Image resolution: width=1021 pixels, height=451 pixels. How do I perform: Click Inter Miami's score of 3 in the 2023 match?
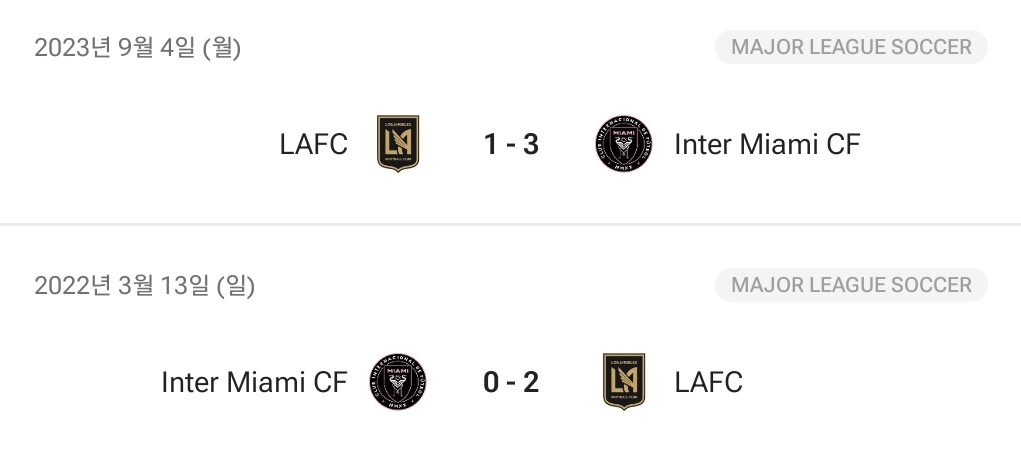click(531, 145)
